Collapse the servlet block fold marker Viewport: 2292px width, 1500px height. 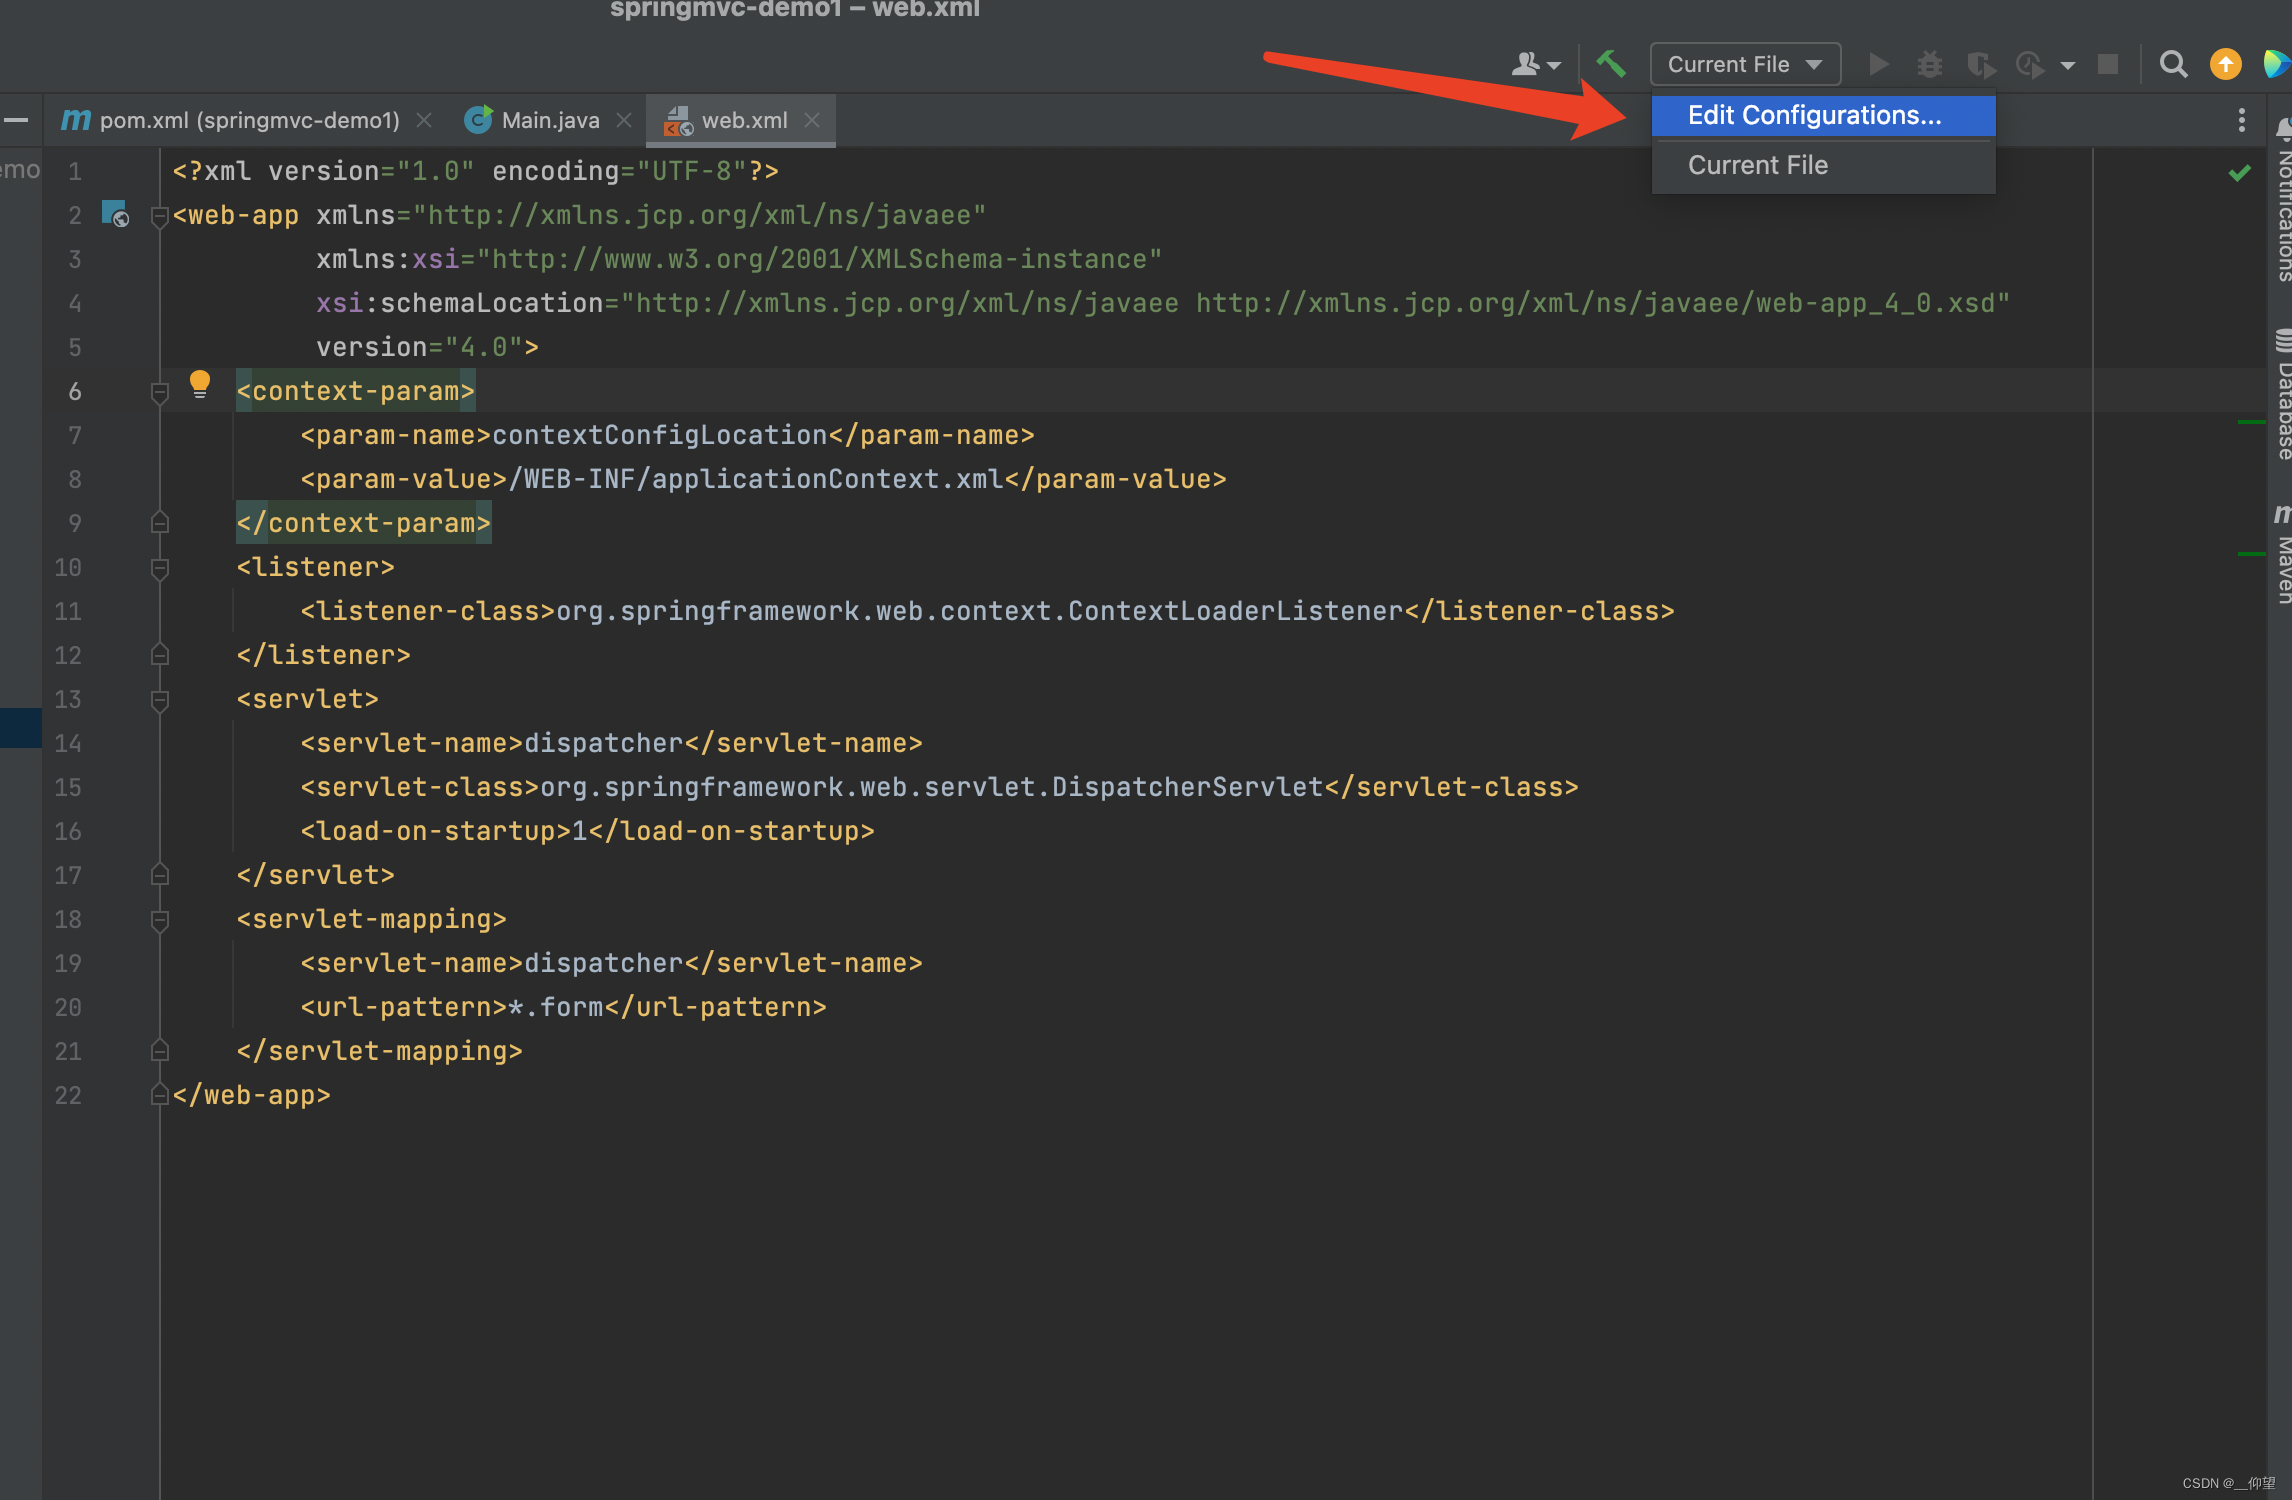(160, 699)
